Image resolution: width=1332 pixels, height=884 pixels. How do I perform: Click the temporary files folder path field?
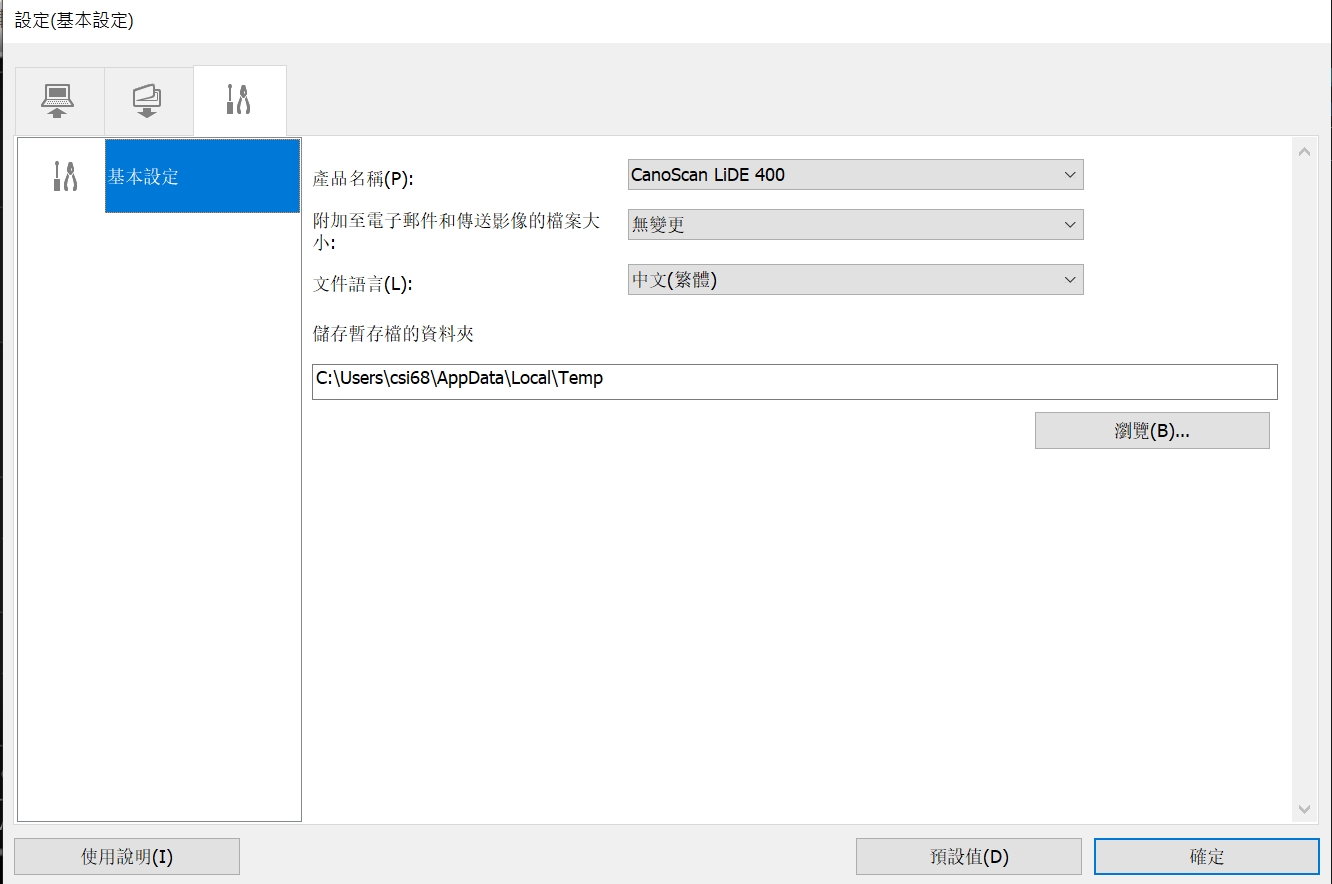click(x=794, y=381)
